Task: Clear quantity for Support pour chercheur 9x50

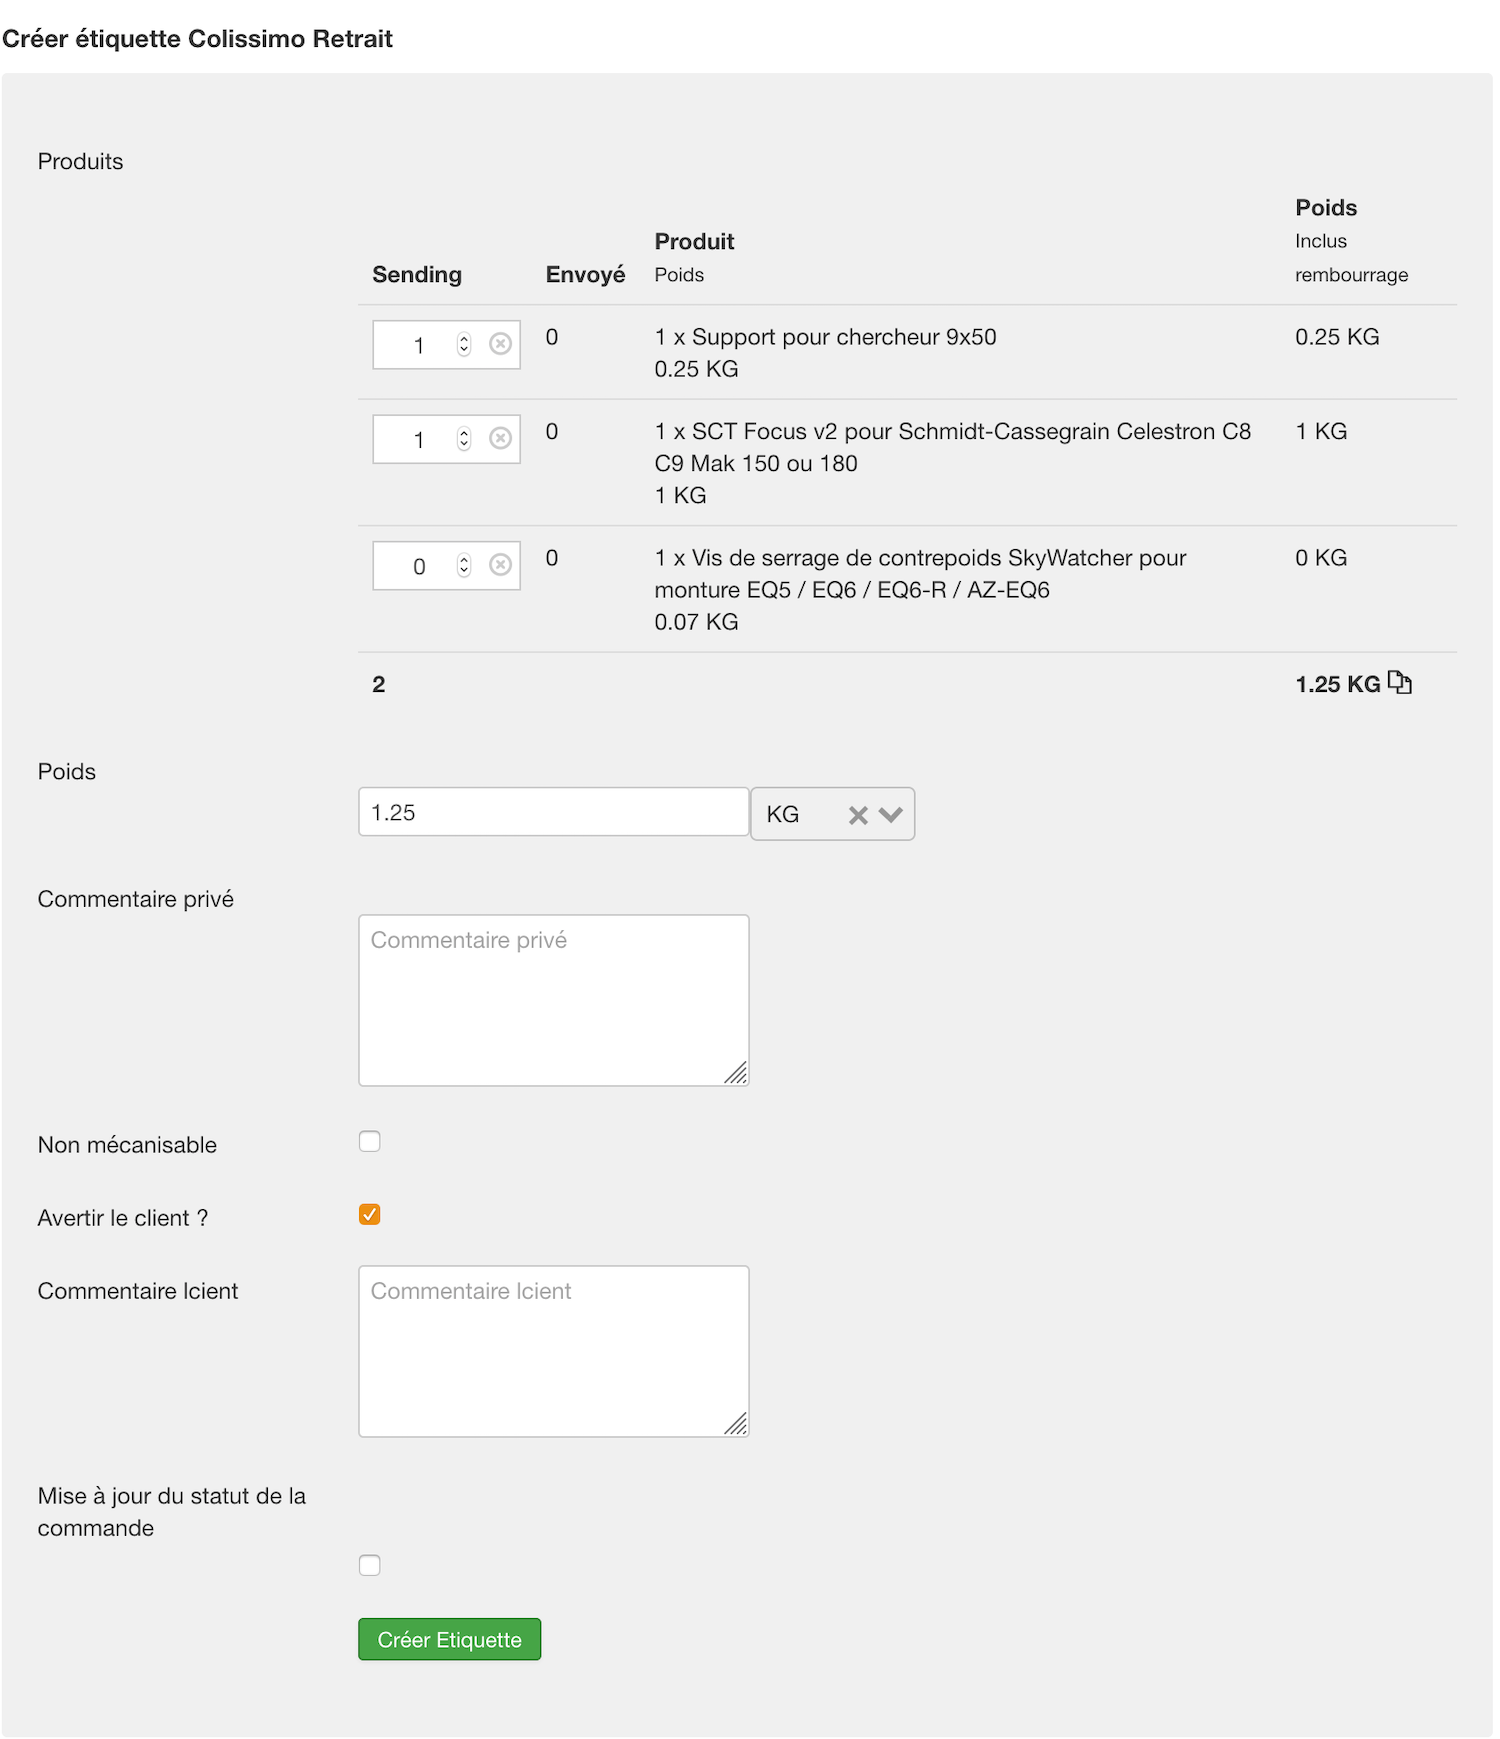Action: [500, 344]
